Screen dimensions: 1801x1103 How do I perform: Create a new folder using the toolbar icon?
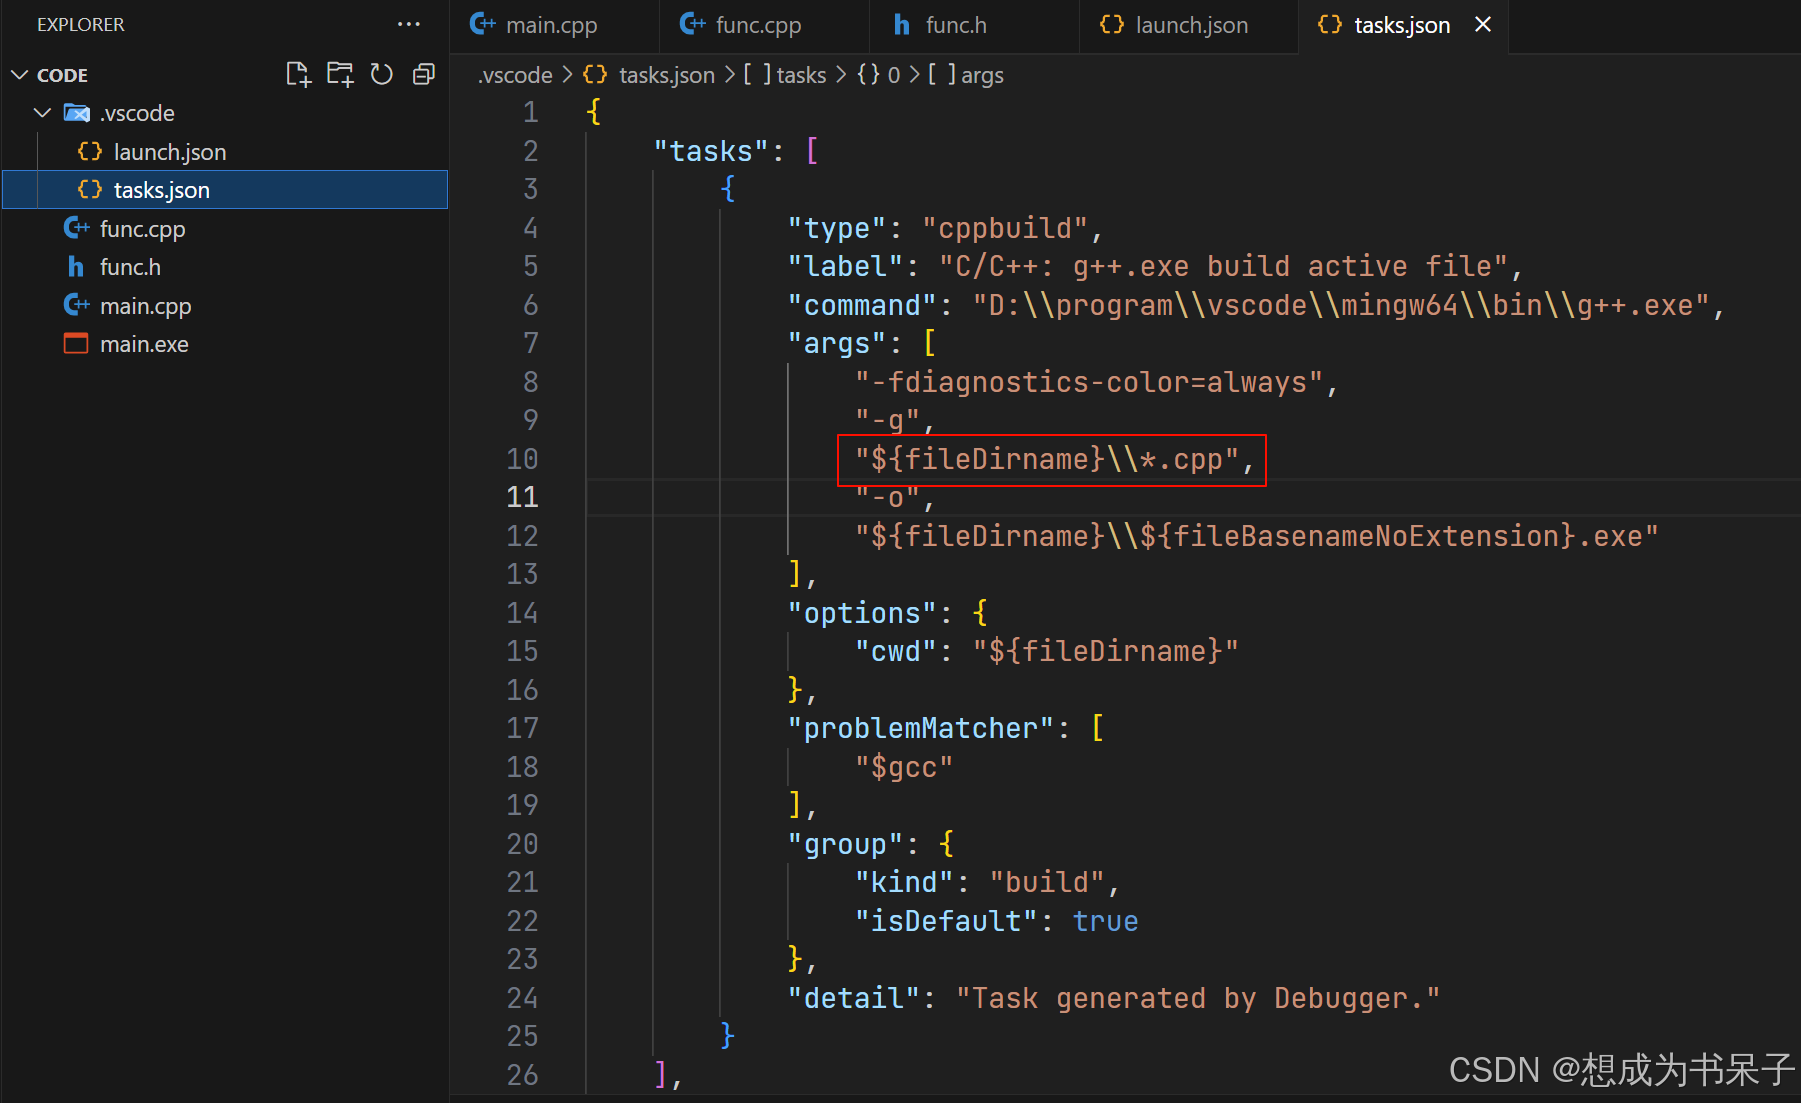coord(340,74)
